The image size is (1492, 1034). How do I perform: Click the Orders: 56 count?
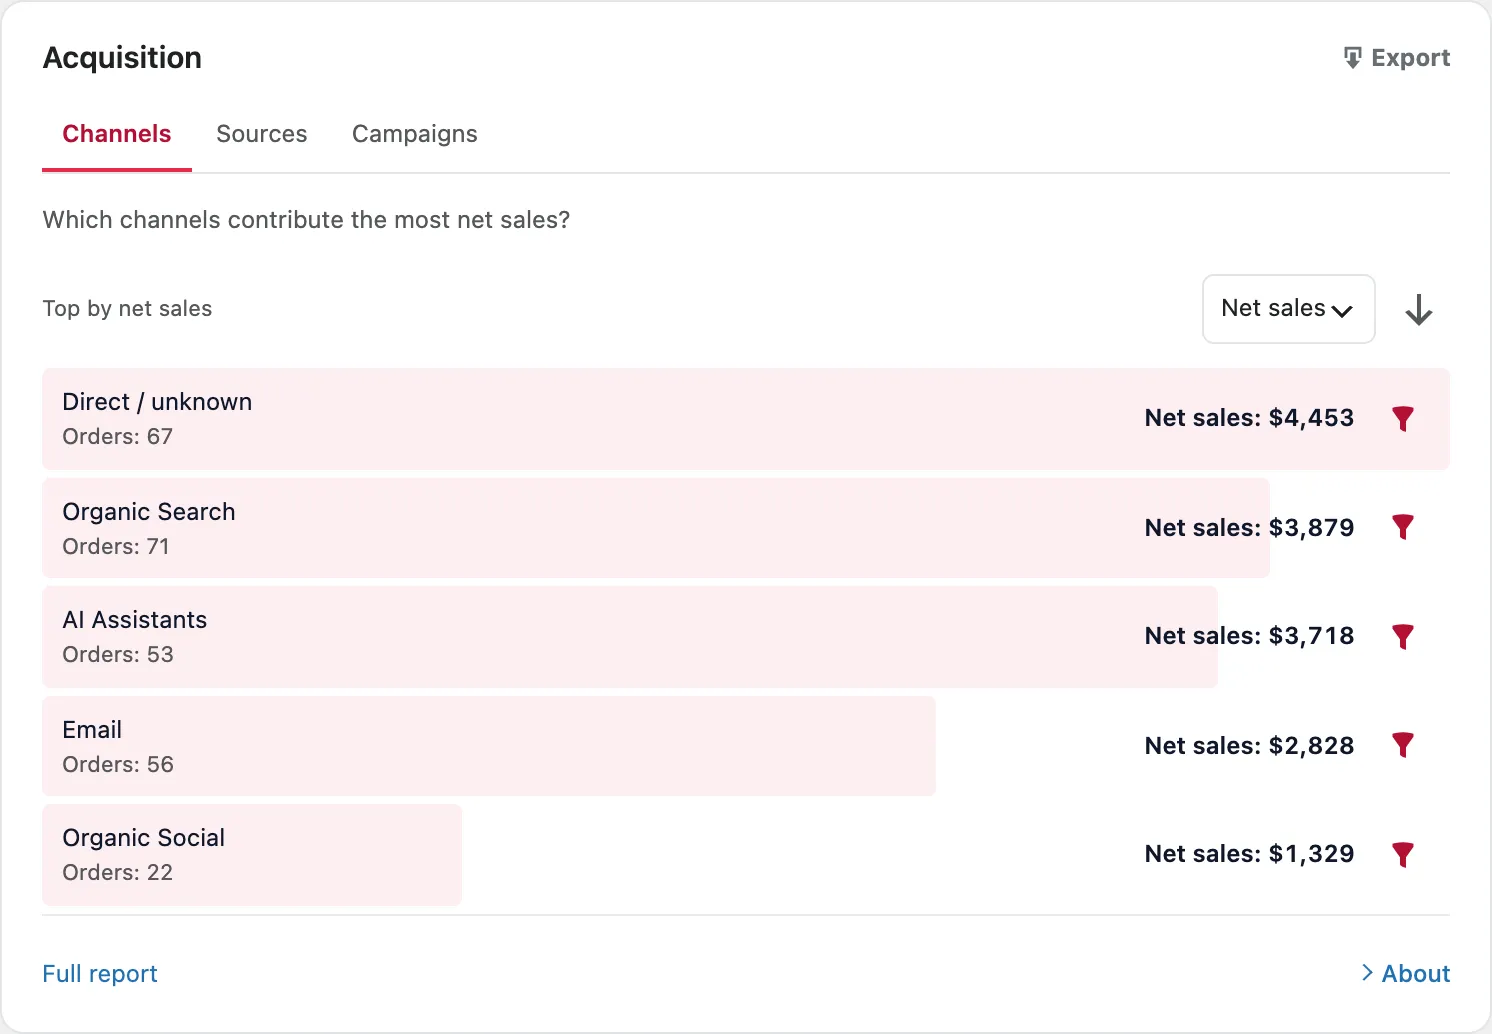(118, 764)
